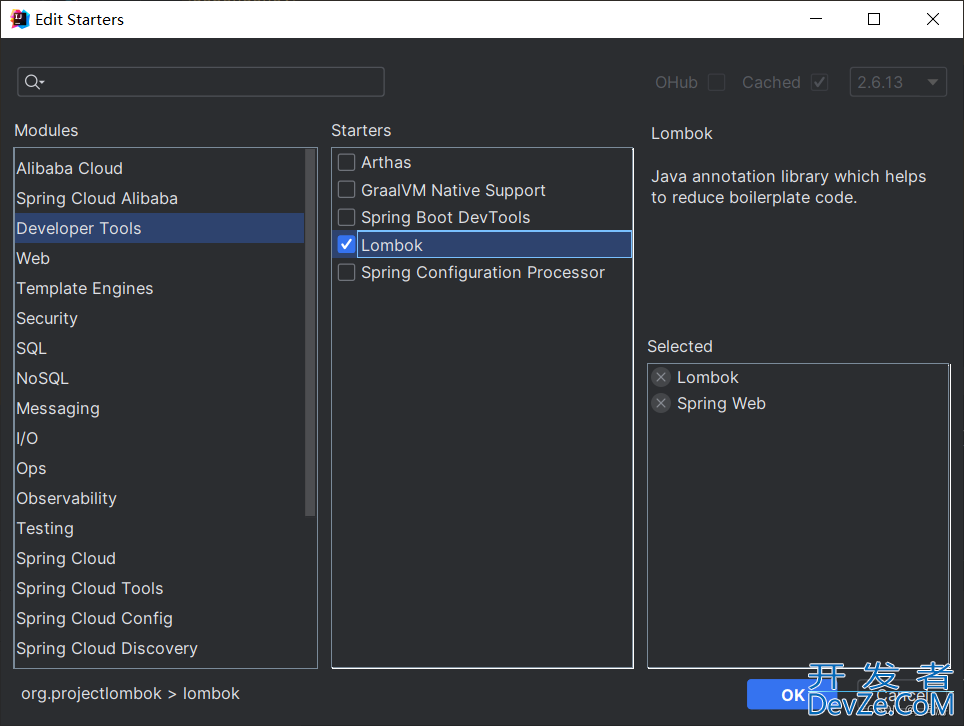The height and width of the screenshot is (726, 964).
Task: Open the 2.6.13 version dropdown
Action: coord(898,82)
